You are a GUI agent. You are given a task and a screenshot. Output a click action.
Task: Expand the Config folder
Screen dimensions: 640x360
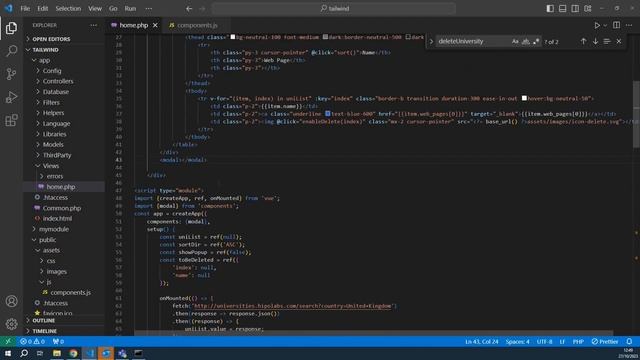tap(52, 71)
